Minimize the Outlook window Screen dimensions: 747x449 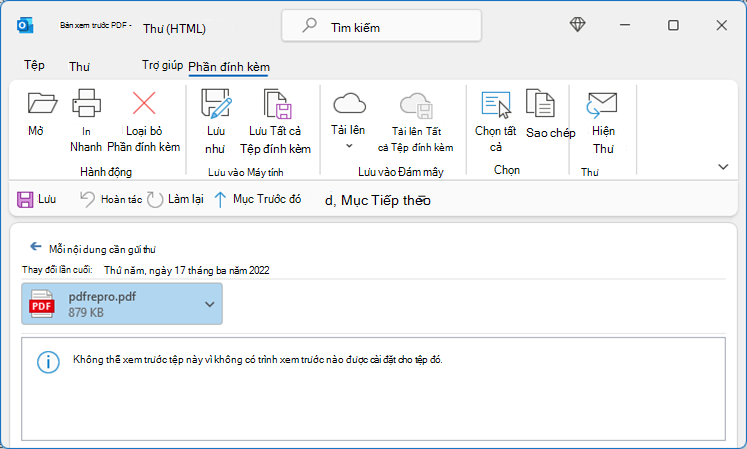[x=625, y=25]
